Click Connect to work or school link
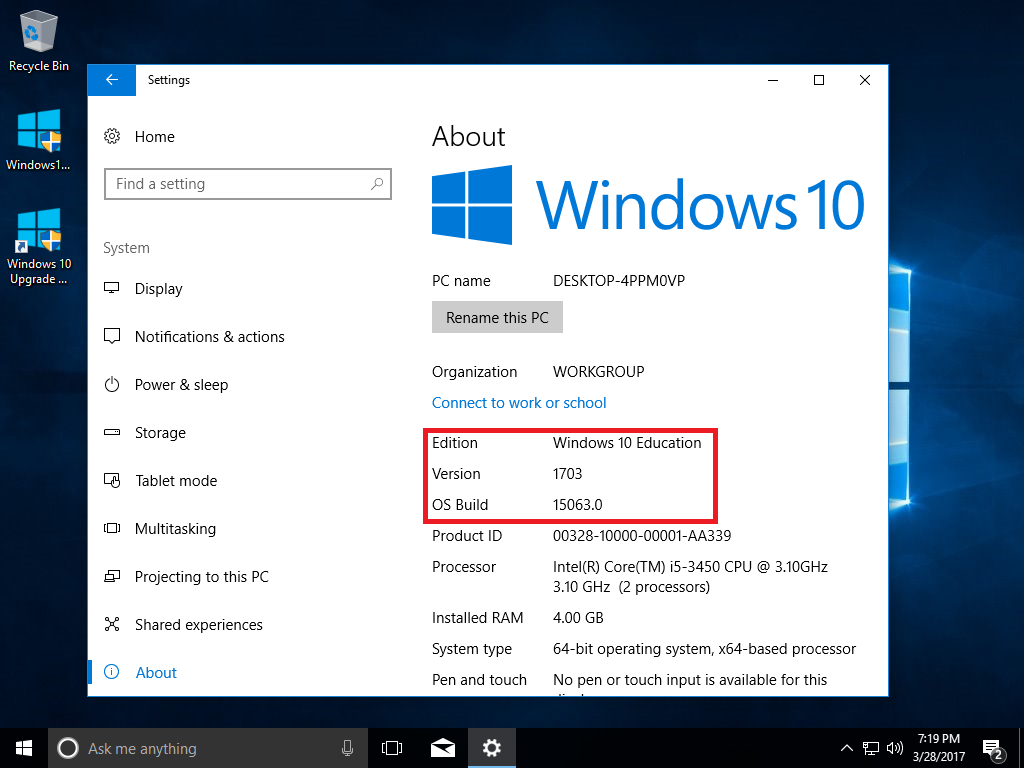The width and height of the screenshot is (1024, 768). click(519, 403)
